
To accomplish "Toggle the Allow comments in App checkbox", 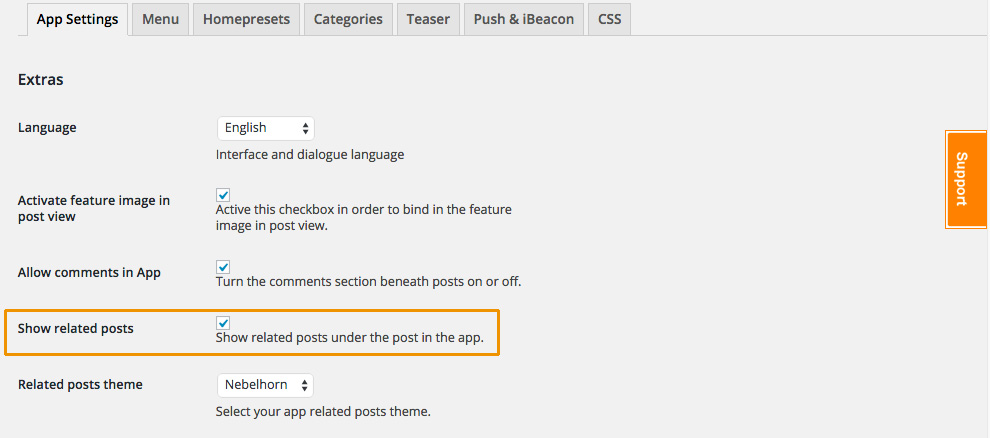I will coord(223,266).
